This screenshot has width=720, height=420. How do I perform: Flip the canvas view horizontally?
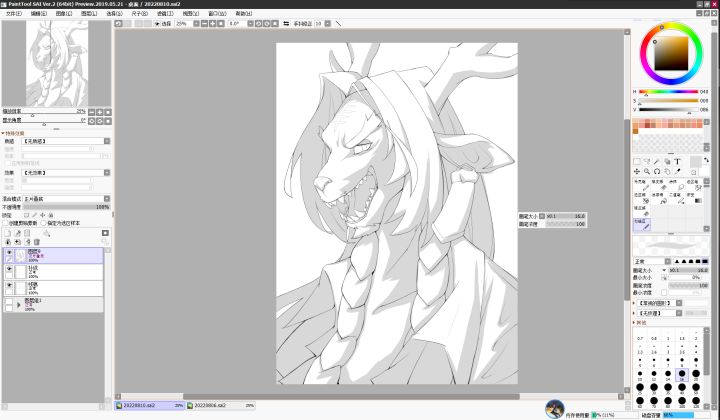(x=286, y=23)
